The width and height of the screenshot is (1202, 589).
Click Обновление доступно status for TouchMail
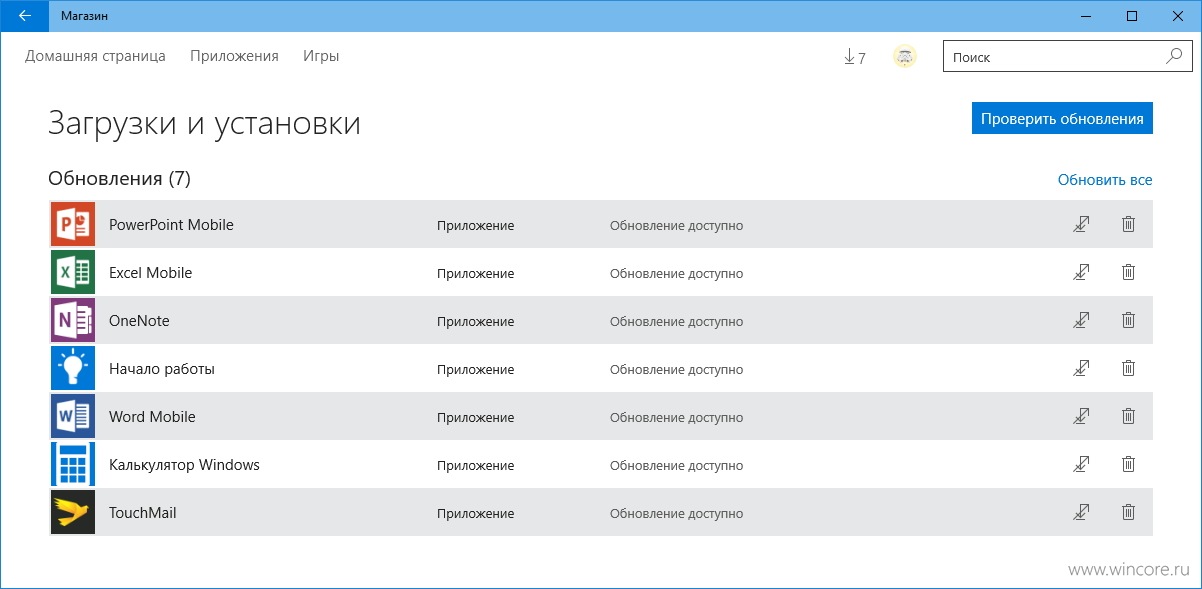coord(676,514)
